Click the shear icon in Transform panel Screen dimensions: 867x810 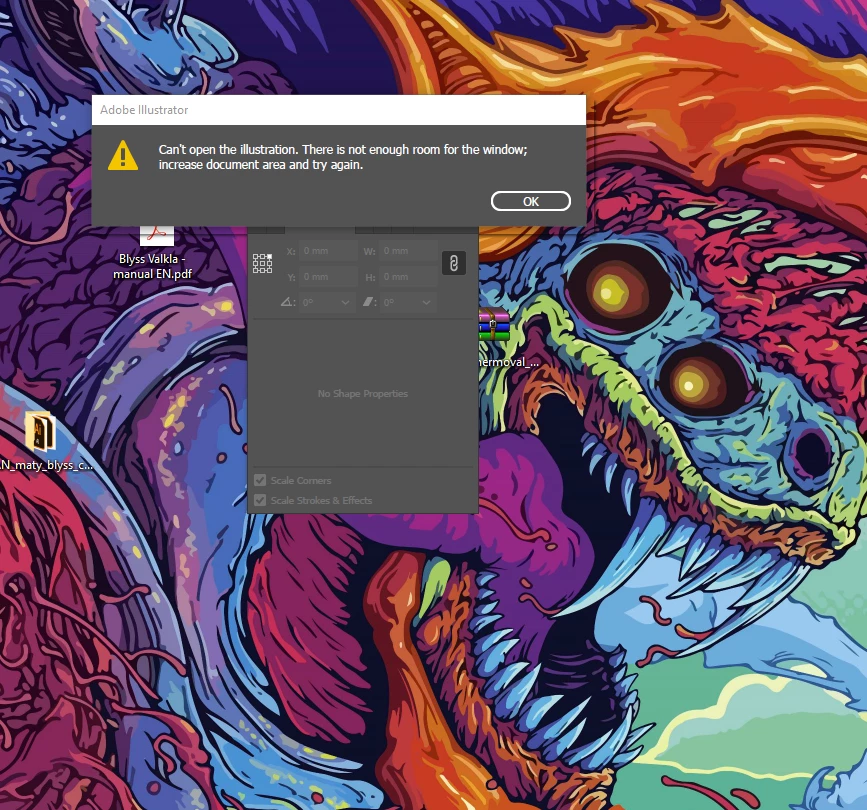click(x=368, y=302)
